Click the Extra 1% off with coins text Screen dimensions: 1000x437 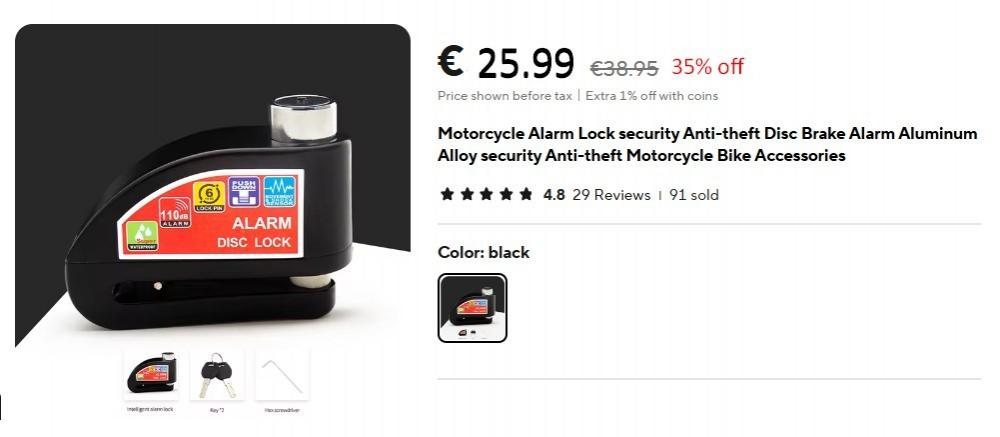(652, 96)
